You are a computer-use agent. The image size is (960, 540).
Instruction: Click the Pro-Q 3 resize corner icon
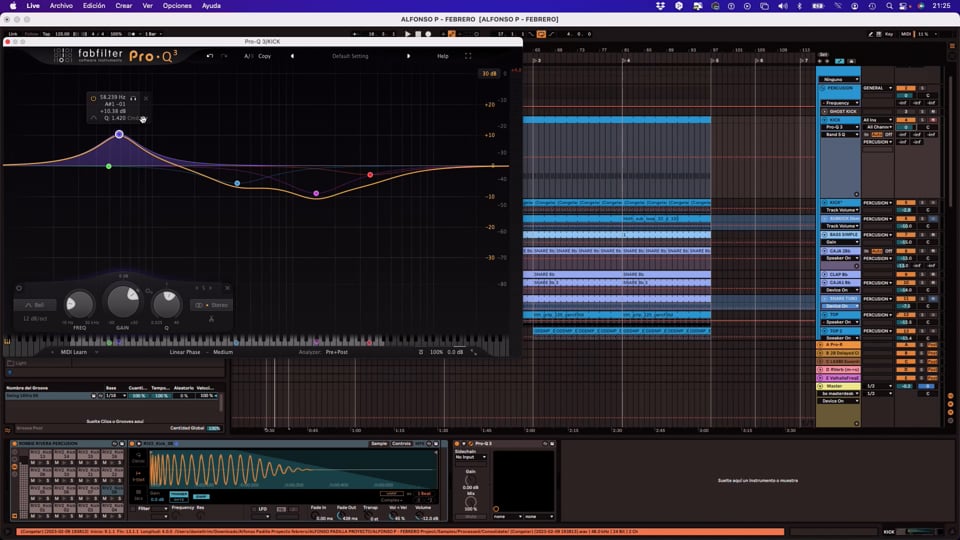[473, 352]
